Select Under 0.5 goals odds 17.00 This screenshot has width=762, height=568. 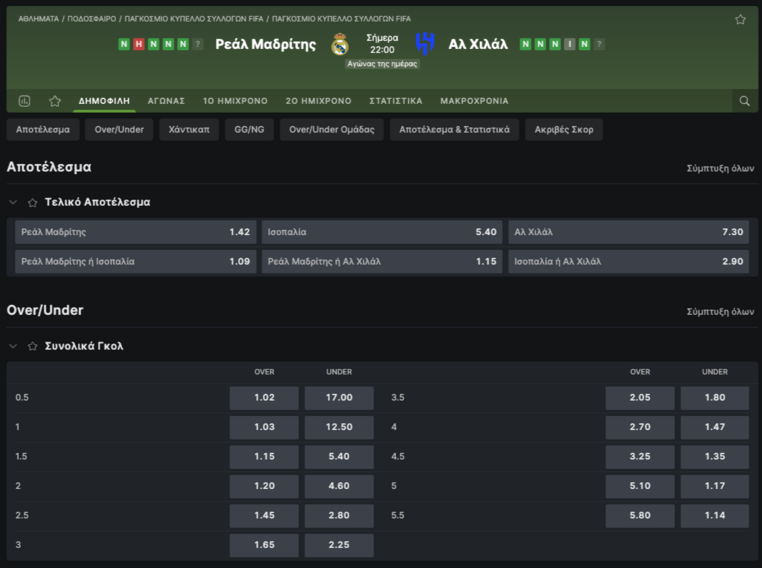pyautogui.click(x=339, y=398)
